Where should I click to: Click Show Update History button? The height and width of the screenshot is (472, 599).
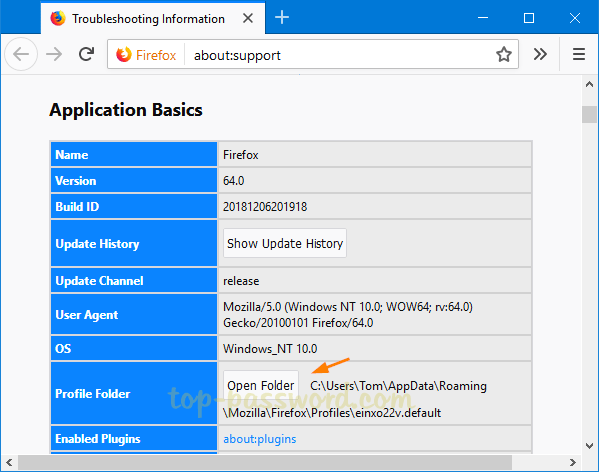click(285, 243)
